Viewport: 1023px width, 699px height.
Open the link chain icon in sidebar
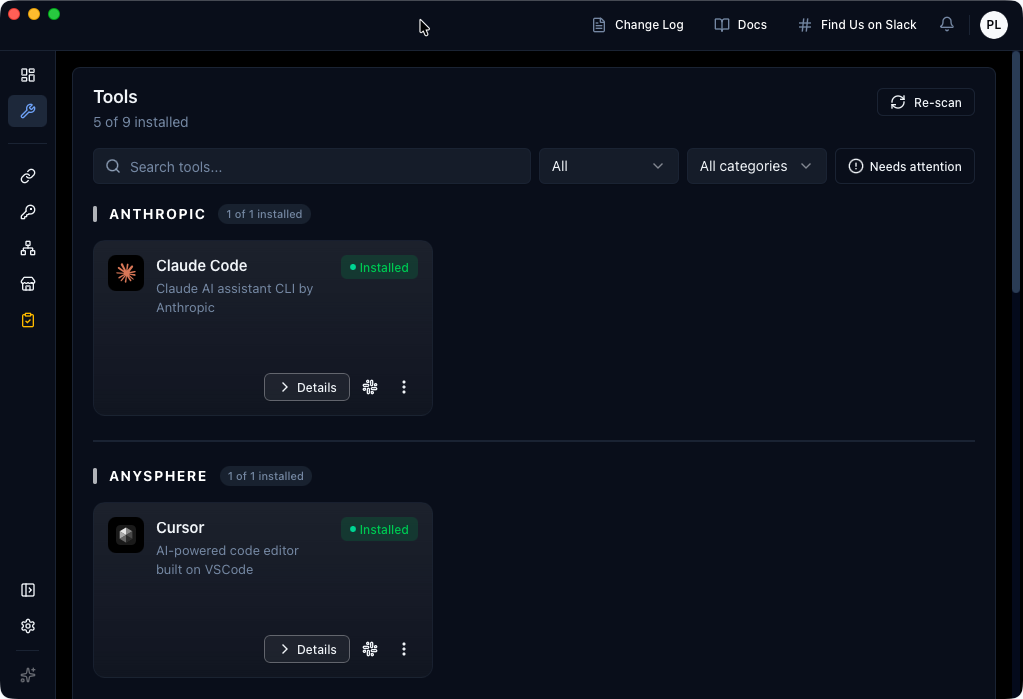click(x=27, y=176)
